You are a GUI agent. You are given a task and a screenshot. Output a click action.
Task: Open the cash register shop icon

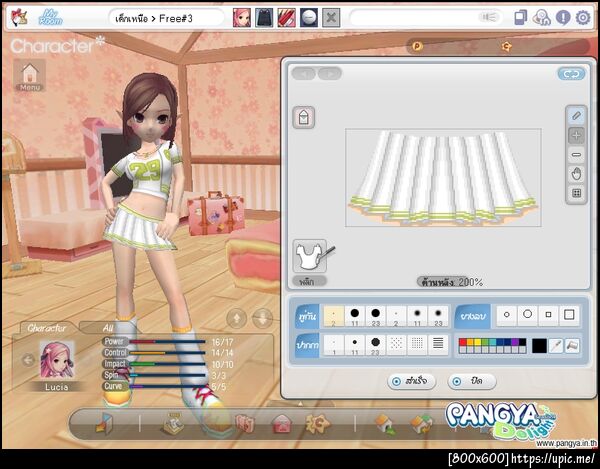pos(172,424)
